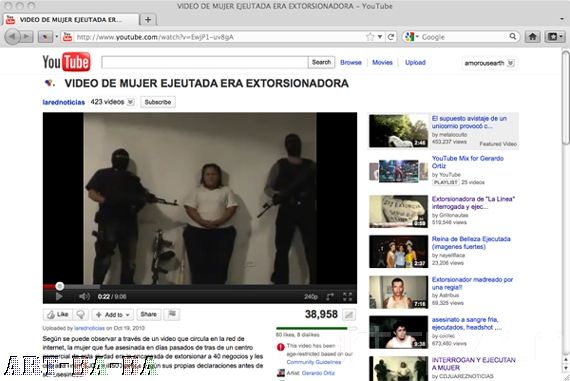Go to the browser home page
Image resolution: width=570 pixels, height=381 pixels.
click(533, 37)
